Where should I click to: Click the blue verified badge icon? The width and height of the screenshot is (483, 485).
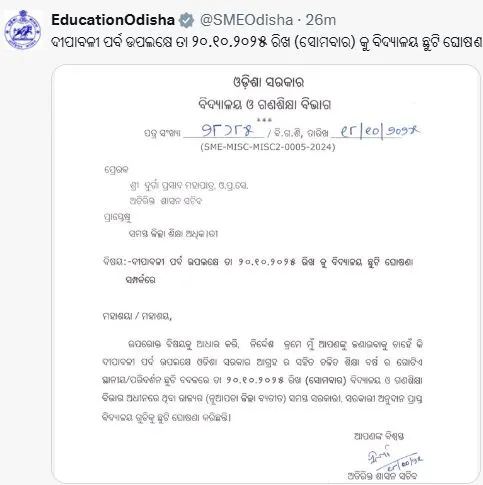187,20
